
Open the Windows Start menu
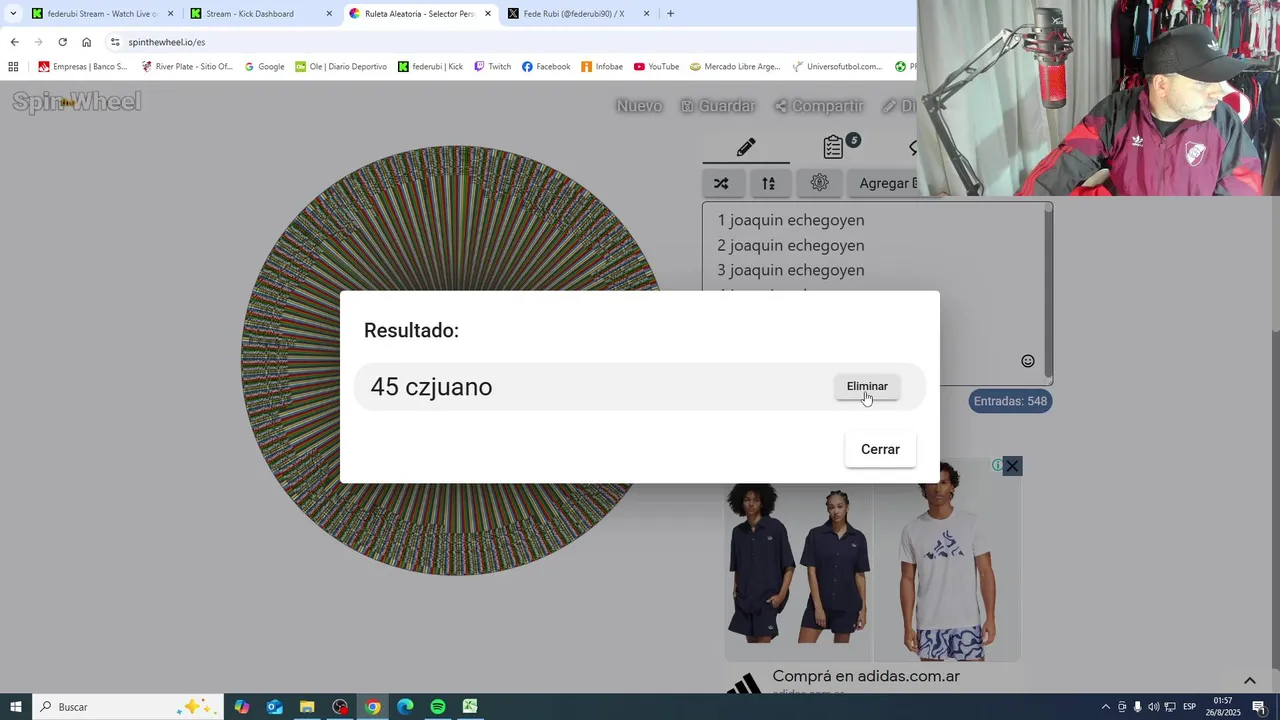click(15, 707)
